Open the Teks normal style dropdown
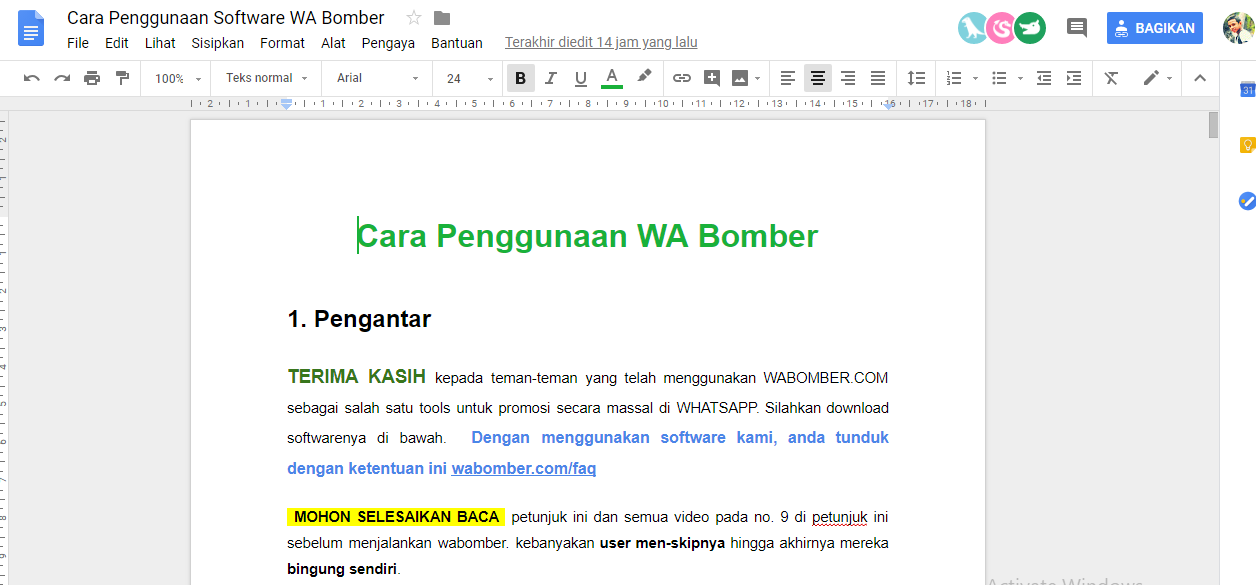 (x=266, y=78)
